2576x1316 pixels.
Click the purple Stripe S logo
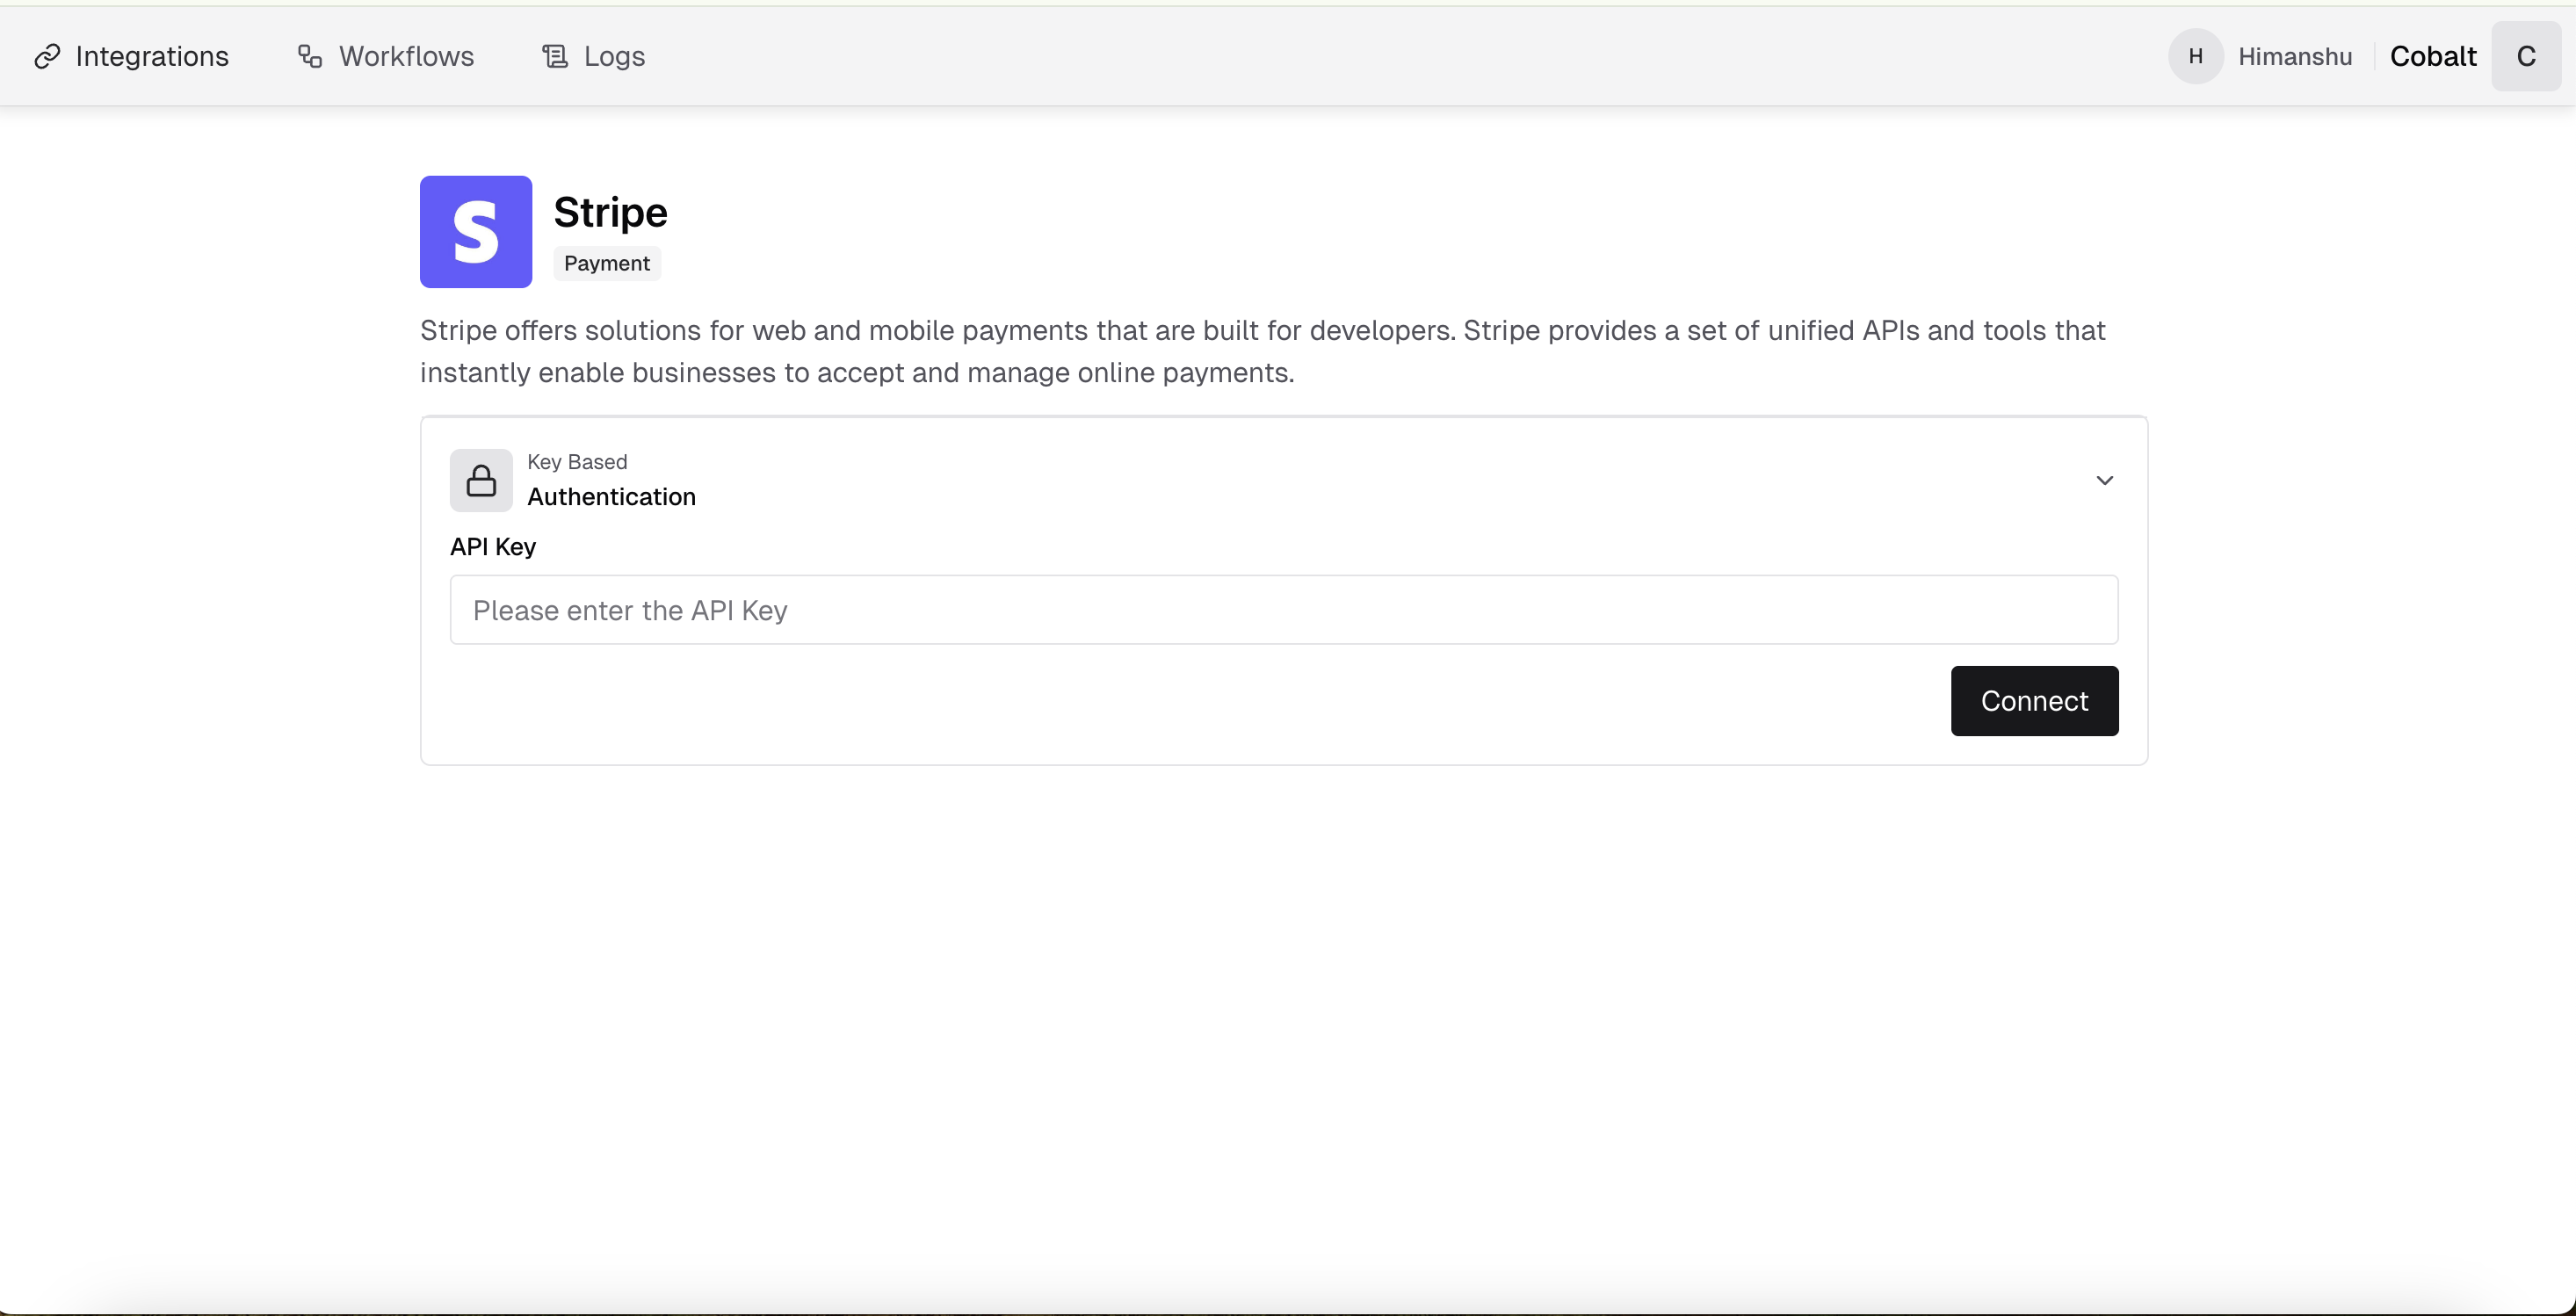pyautogui.click(x=476, y=232)
